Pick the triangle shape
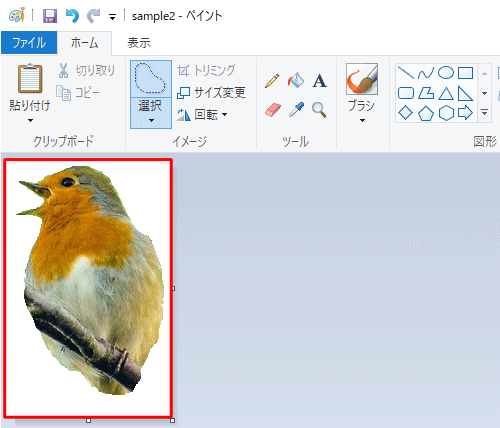500x428 pixels. pyautogui.click(x=446, y=94)
